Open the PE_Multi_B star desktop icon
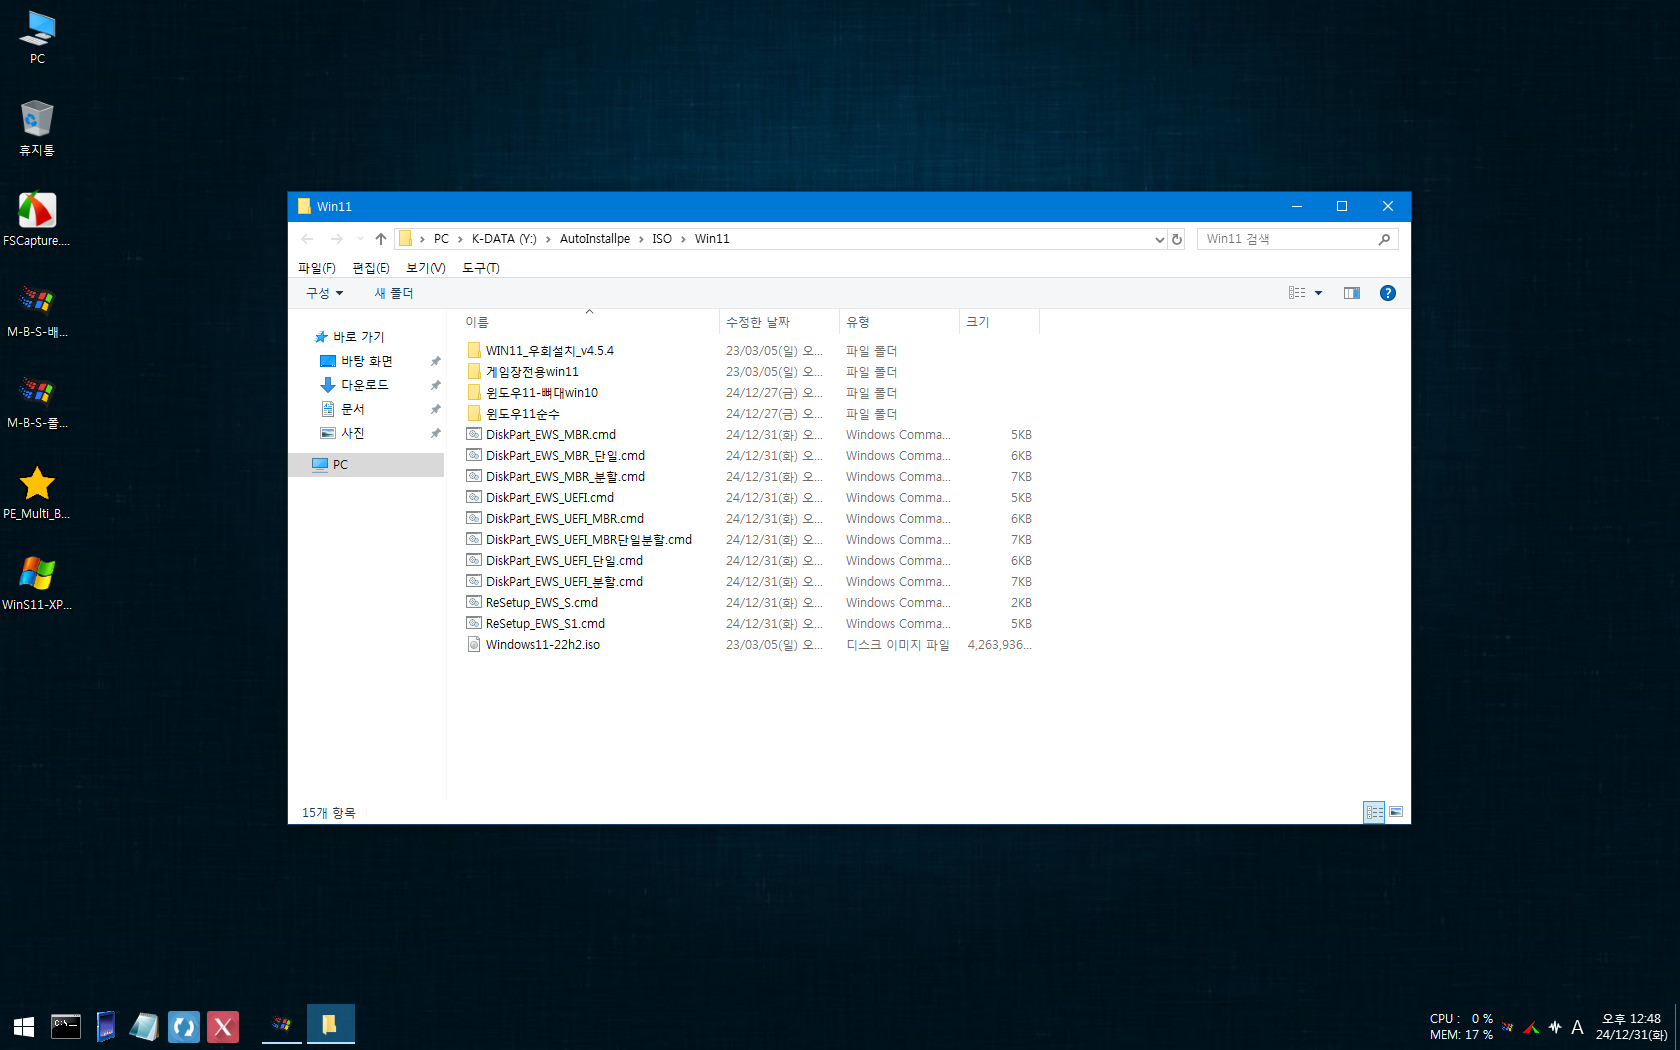 (x=37, y=492)
